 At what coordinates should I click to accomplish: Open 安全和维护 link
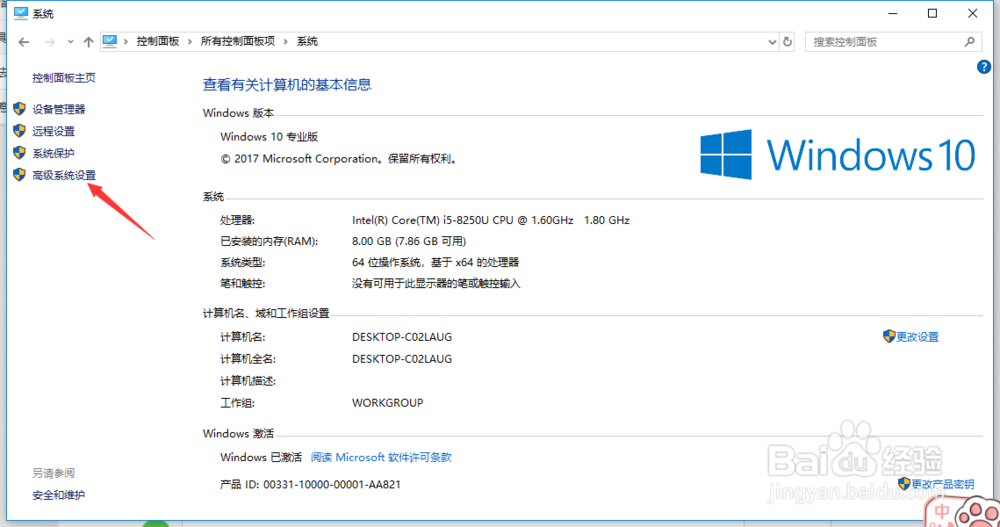pyautogui.click(x=59, y=495)
